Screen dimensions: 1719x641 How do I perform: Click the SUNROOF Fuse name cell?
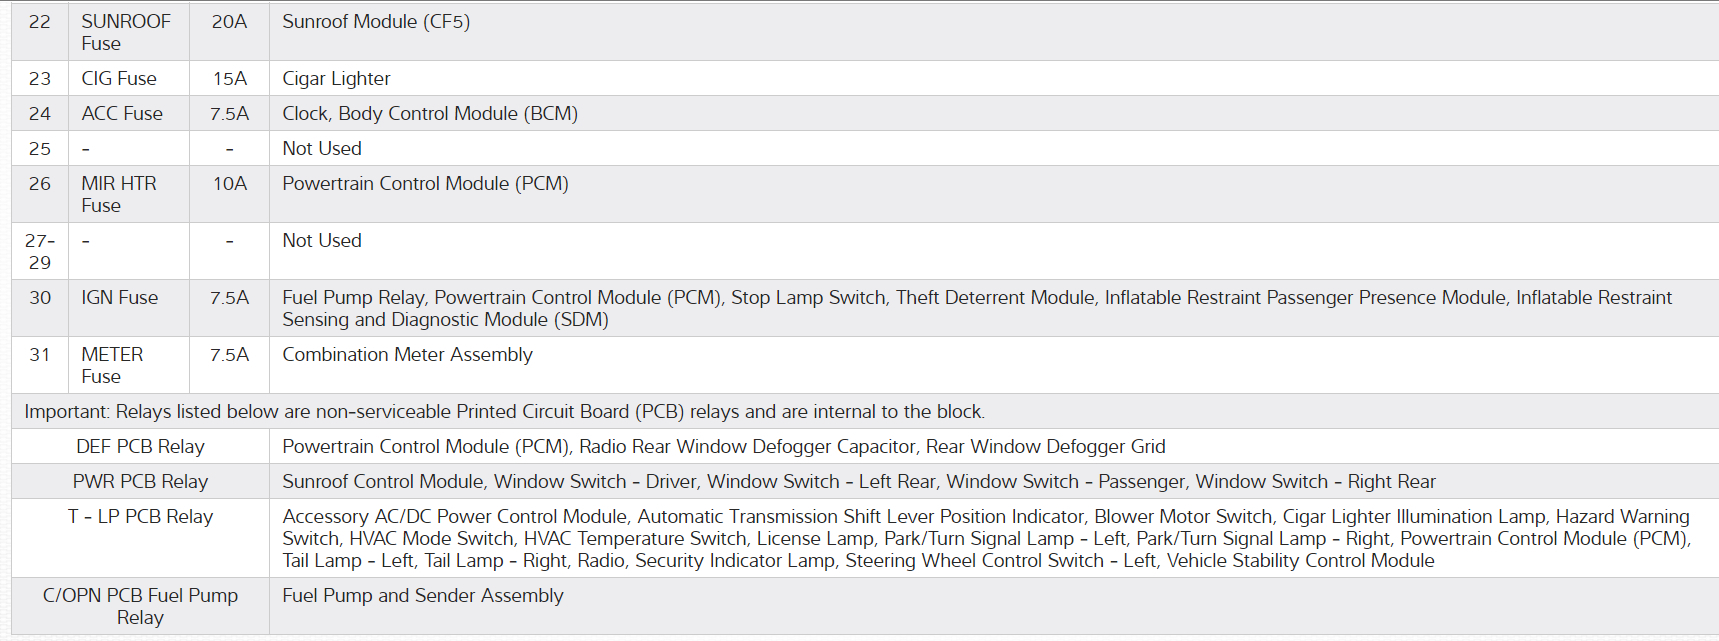tap(125, 32)
